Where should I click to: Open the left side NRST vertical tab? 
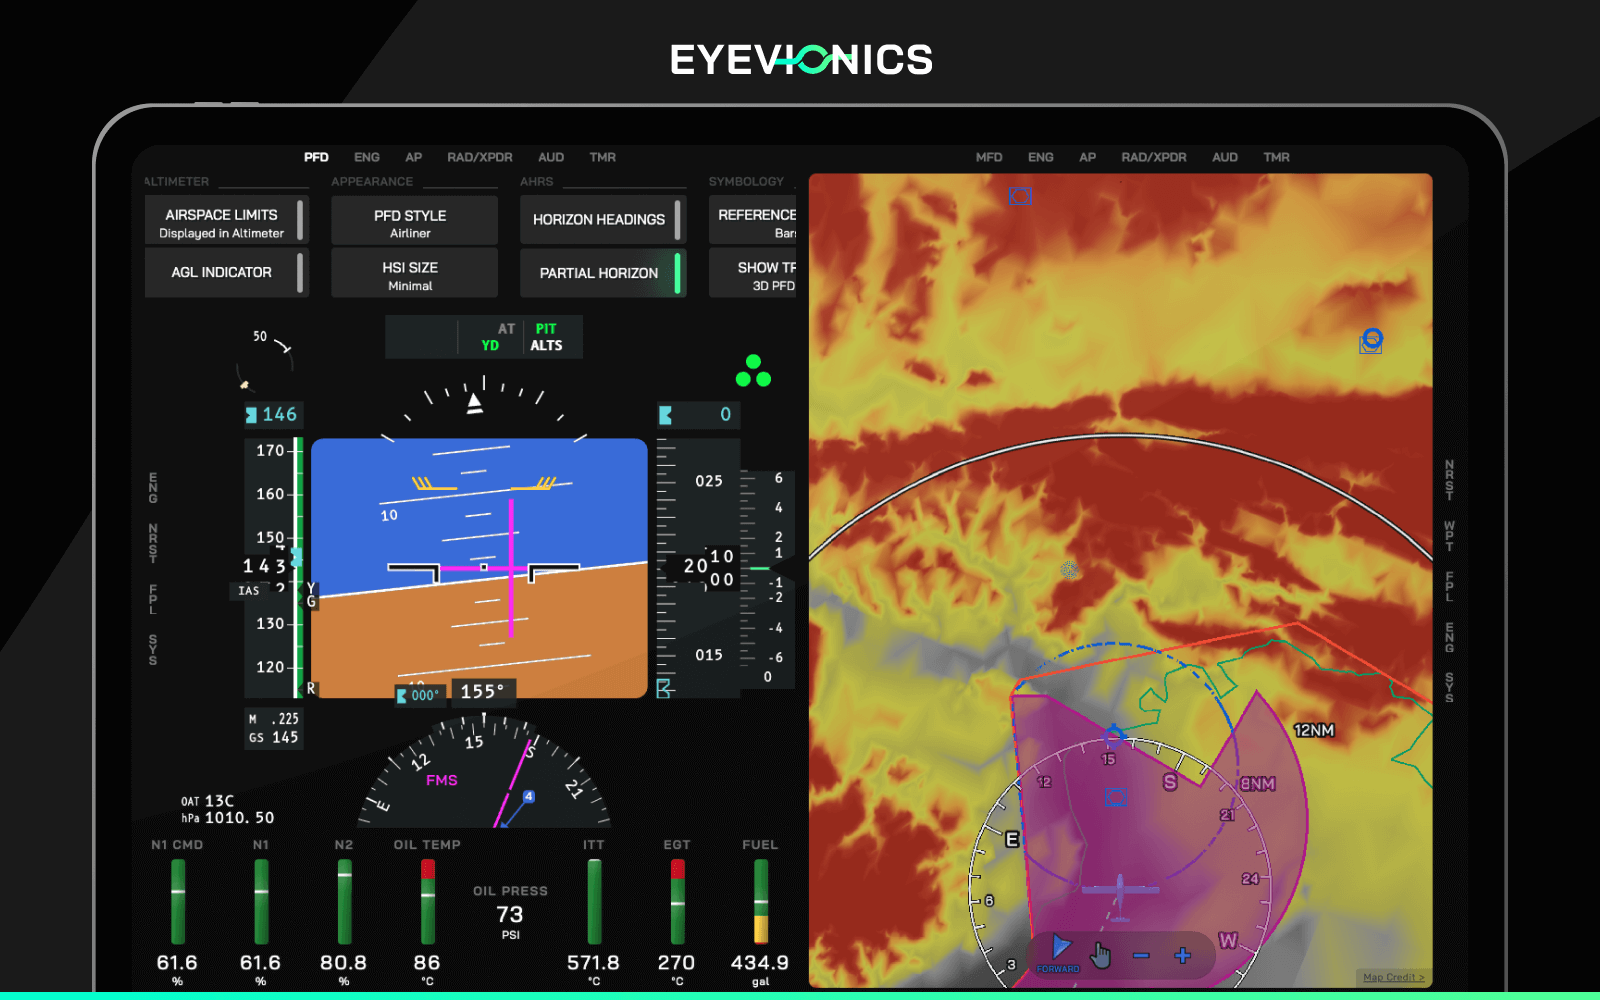click(x=153, y=543)
